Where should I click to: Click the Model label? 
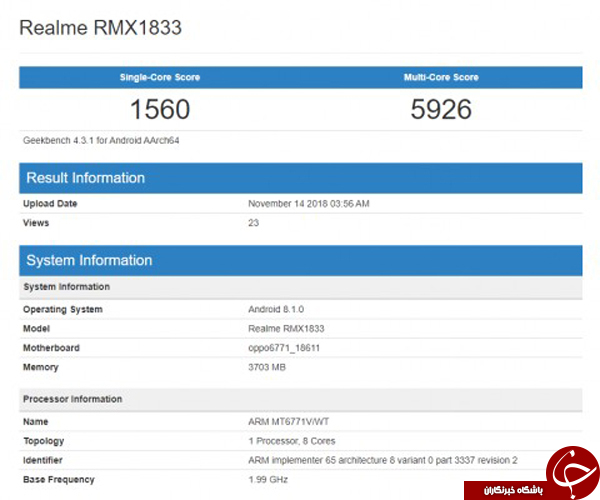coord(36,329)
